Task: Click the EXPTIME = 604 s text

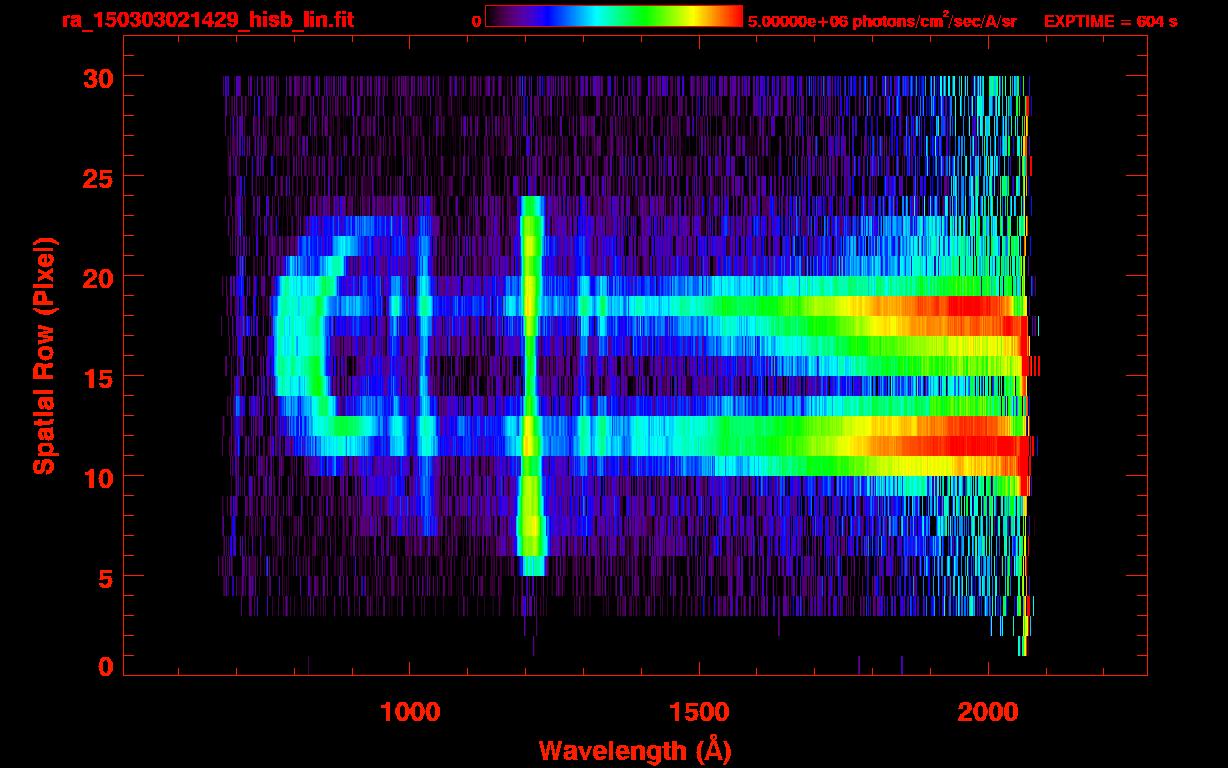Action: [1110, 21]
